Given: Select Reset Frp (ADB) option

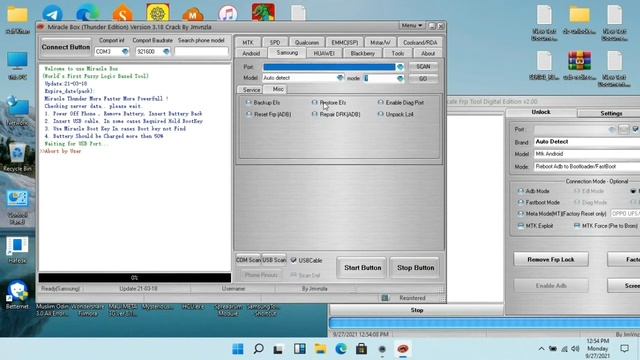Looking at the screenshot, I should [269, 114].
